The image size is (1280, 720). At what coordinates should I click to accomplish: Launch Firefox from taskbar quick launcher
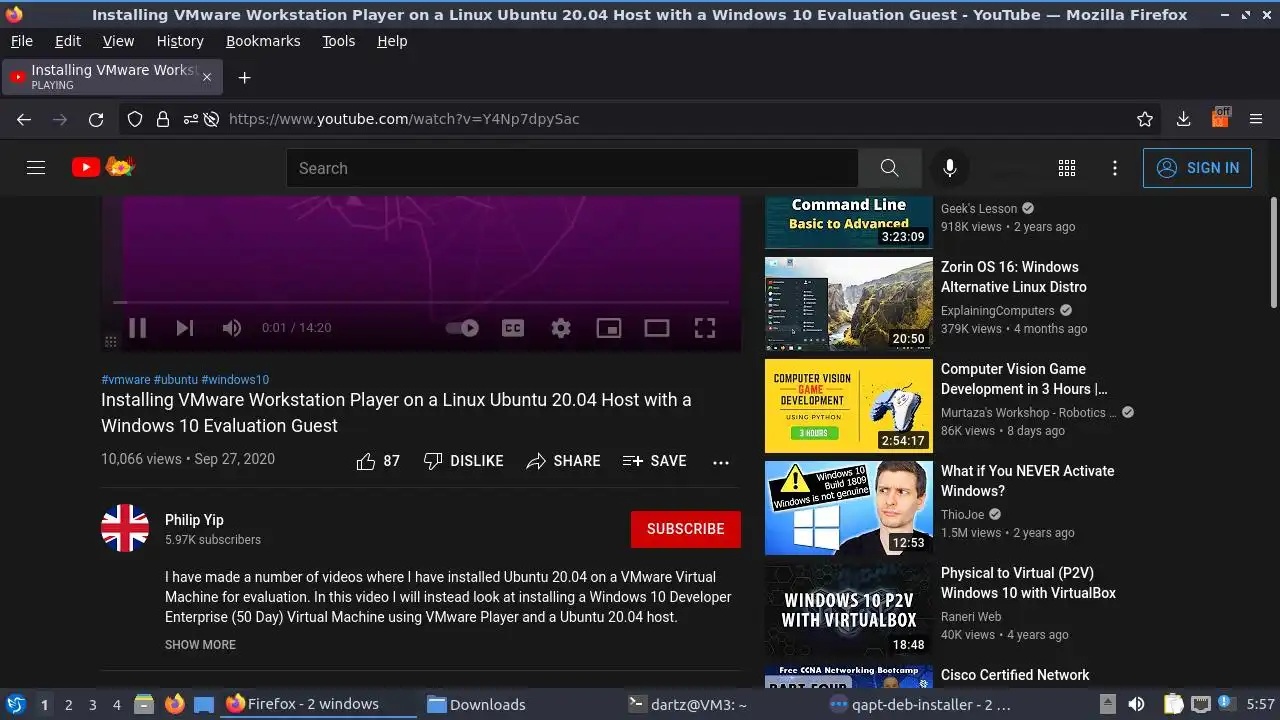pyautogui.click(x=174, y=704)
